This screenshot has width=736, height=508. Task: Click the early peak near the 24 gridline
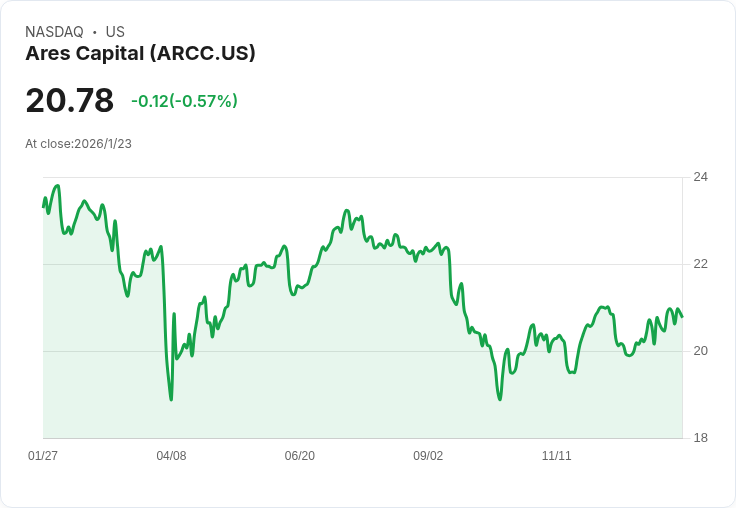(58, 185)
